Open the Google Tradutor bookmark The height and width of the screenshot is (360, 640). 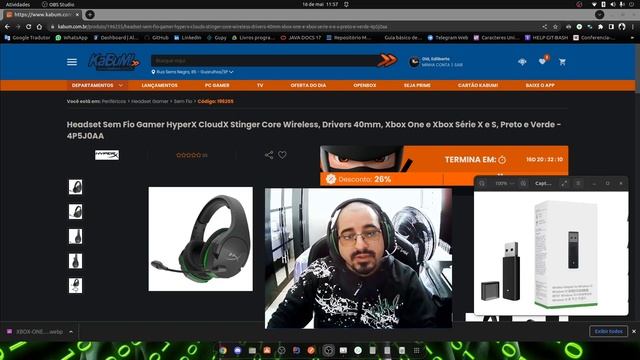pos(27,38)
